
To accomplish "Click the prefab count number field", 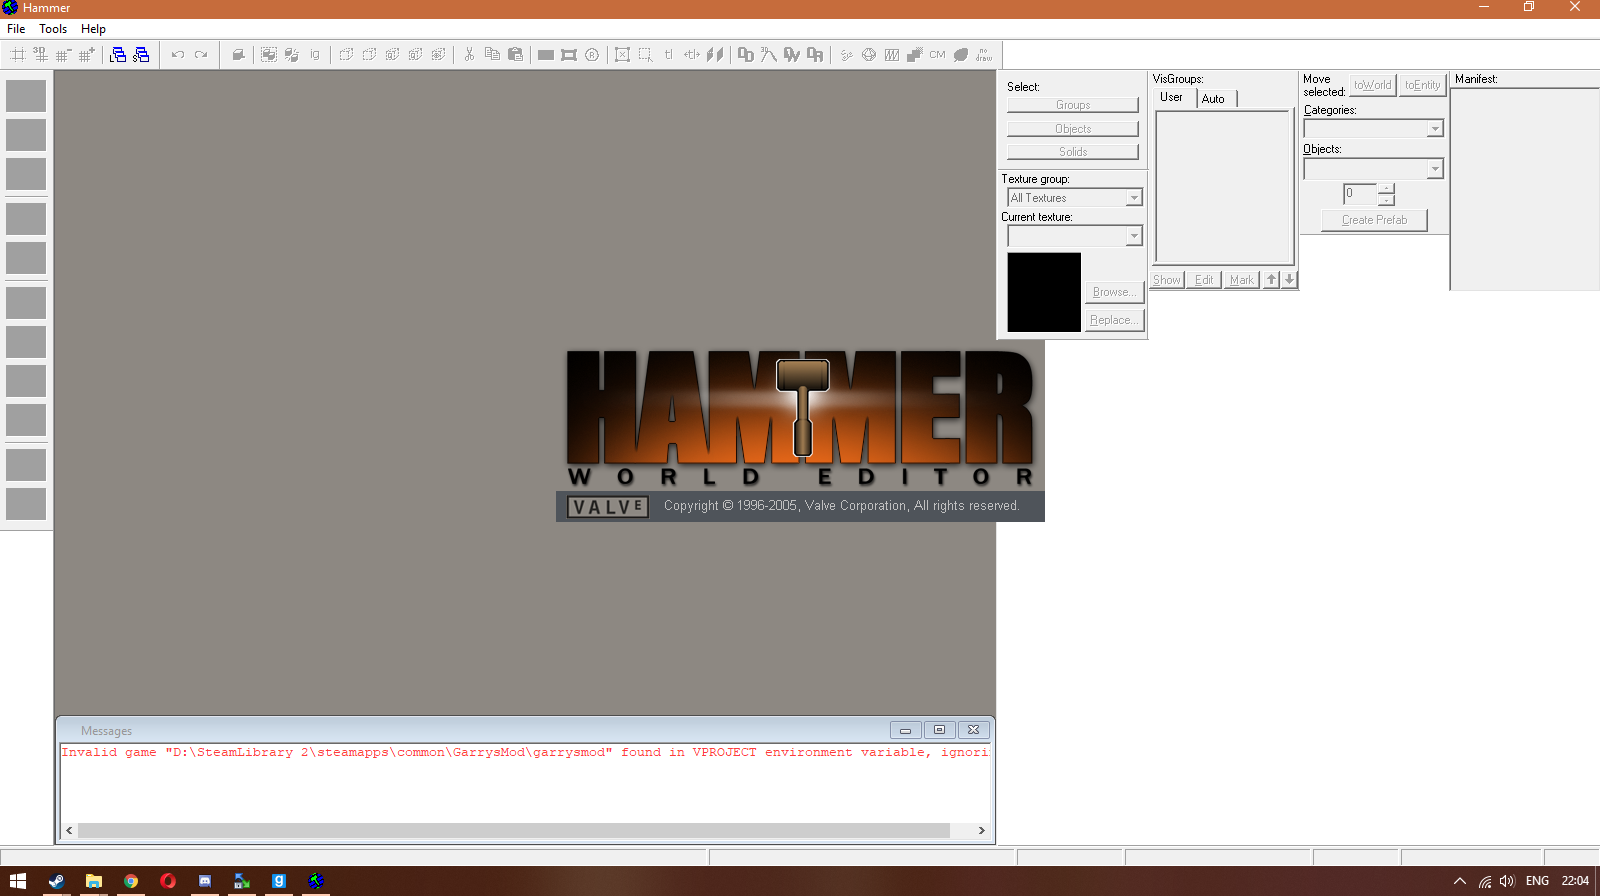I will (1360, 193).
